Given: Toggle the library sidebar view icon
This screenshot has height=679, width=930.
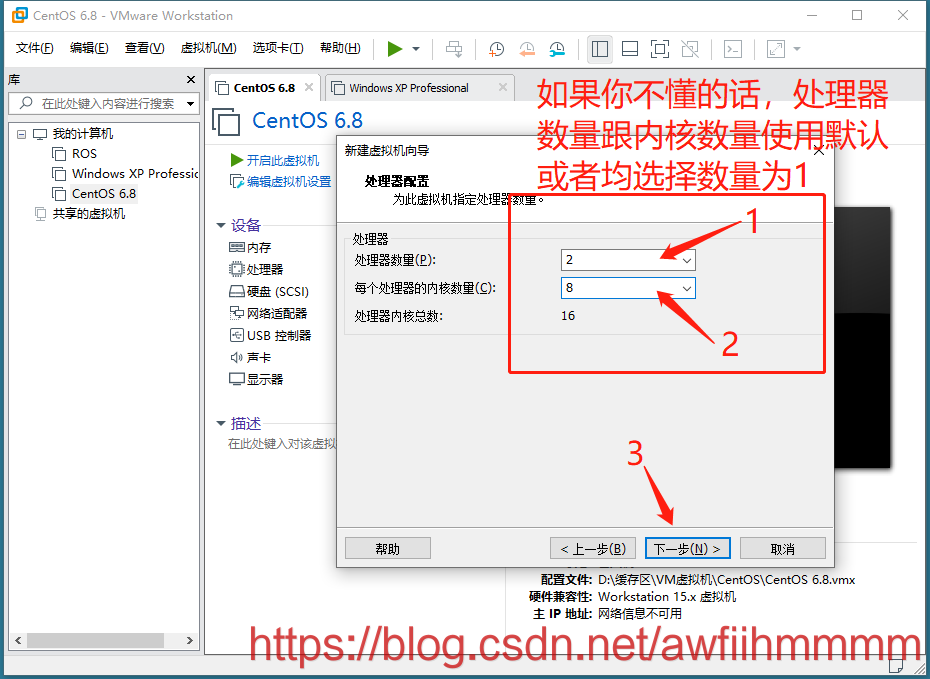Looking at the screenshot, I should click(x=600, y=49).
